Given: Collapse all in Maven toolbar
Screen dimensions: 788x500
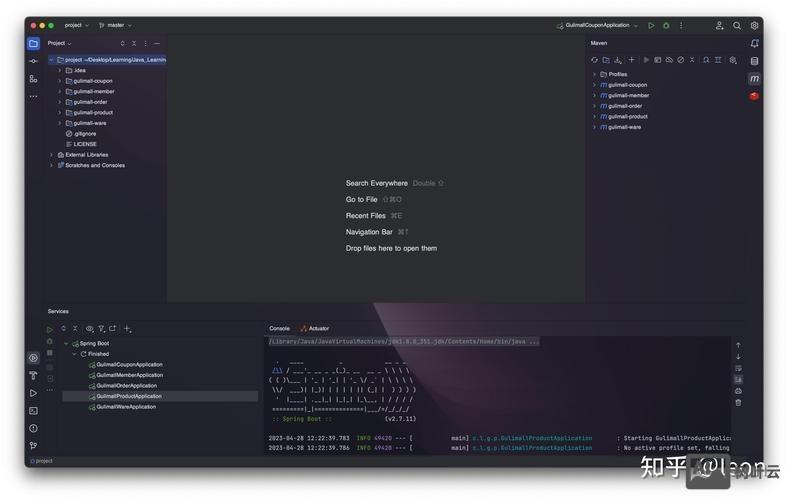Looking at the screenshot, I should (x=692, y=60).
